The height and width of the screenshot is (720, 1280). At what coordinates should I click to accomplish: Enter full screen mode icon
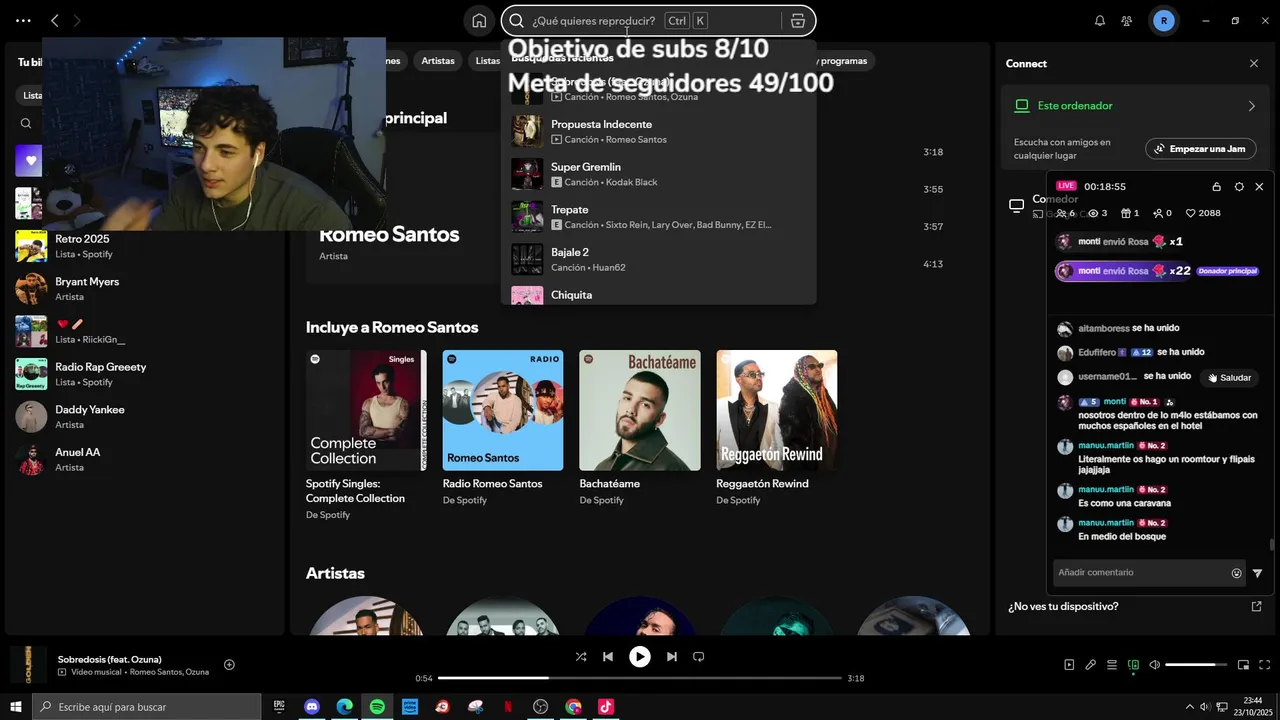point(1265,664)
